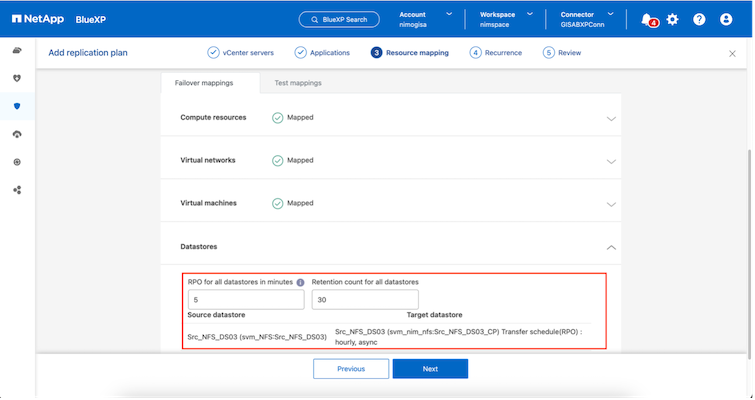Click the RPO minutes input field
The height and width of the screenshot is (400, 755).
pos(245,300)
